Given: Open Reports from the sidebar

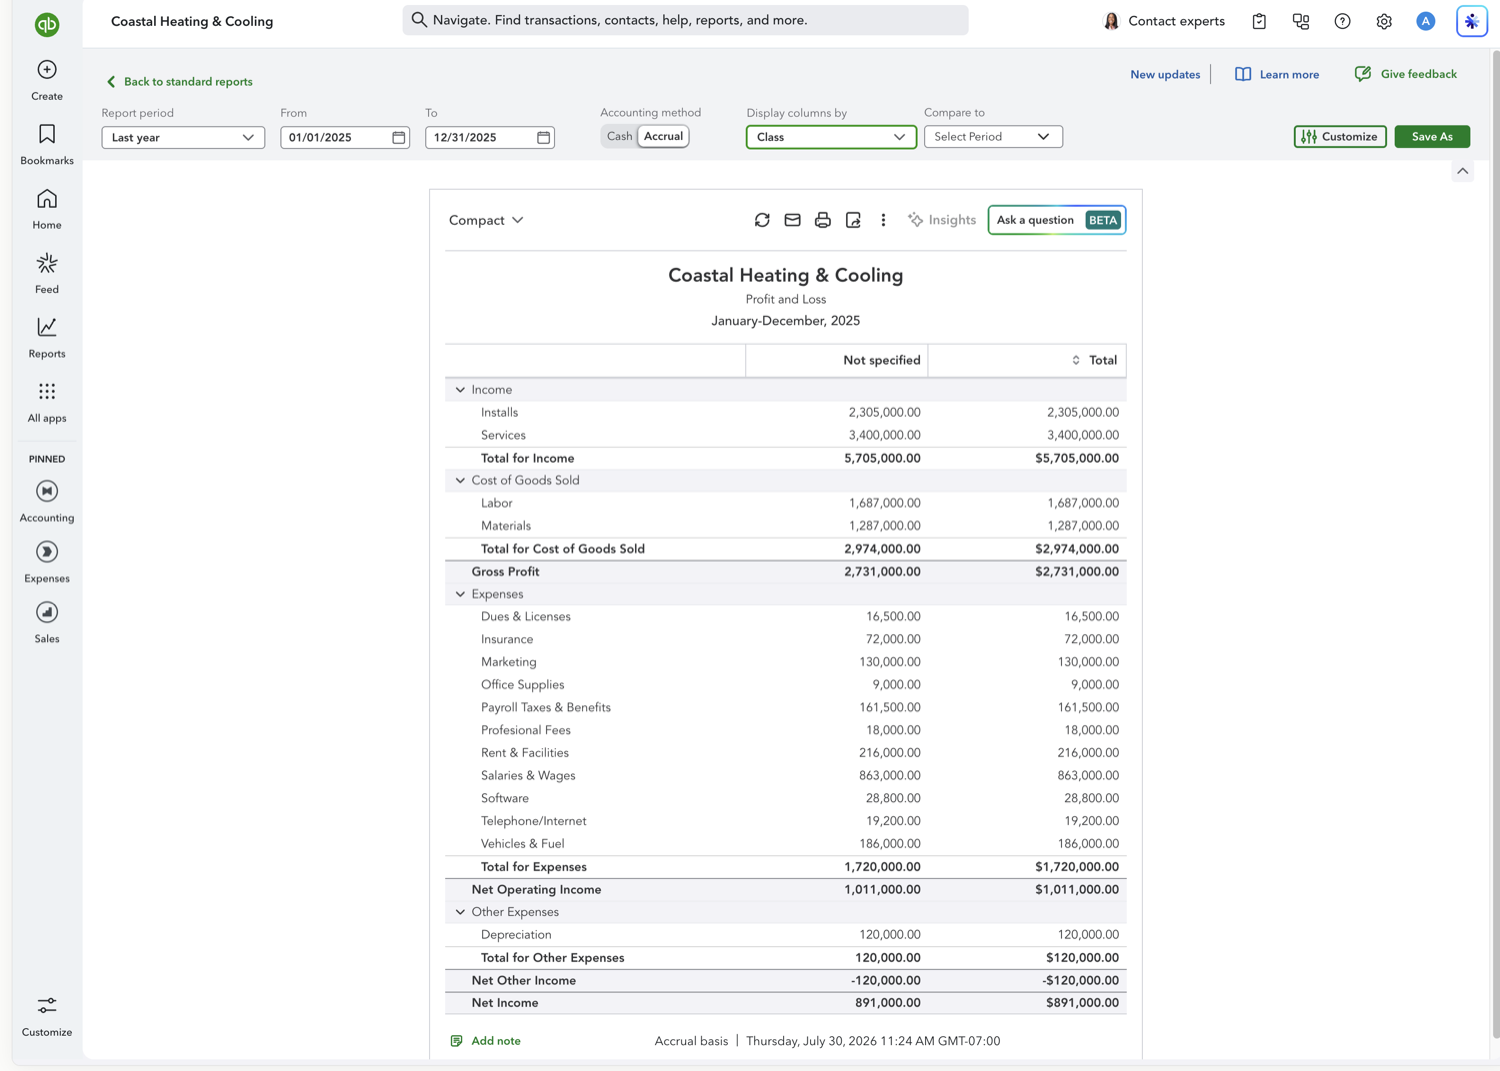Looking at the screenshot, I should pos(47,338).
